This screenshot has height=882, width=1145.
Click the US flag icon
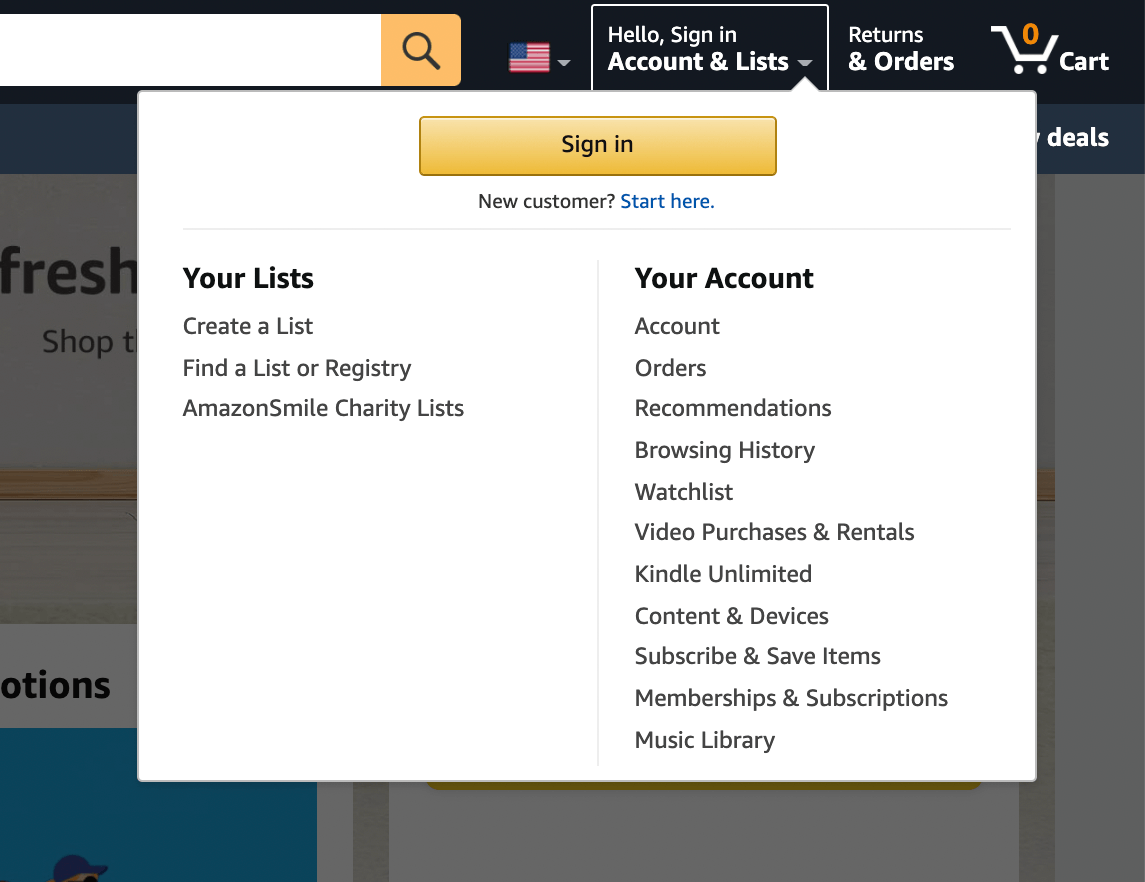coord(529,57)
